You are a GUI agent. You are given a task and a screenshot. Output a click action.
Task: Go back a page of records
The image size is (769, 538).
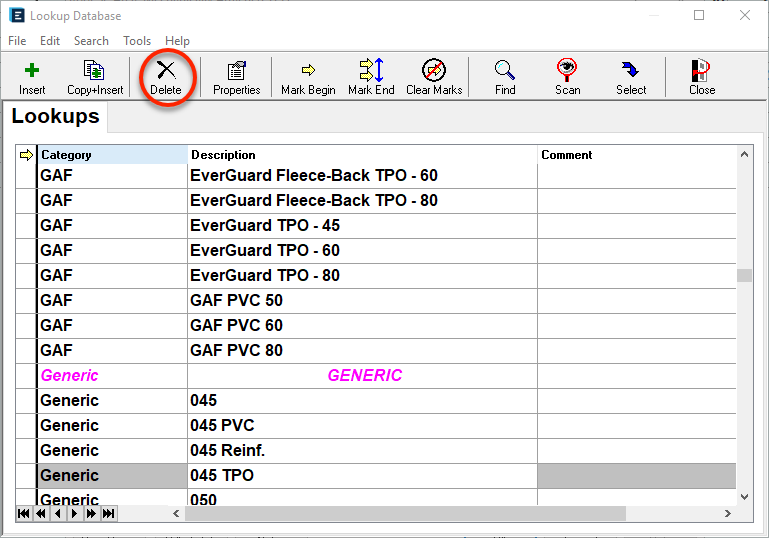pyautogui.click(x=41, y=513)
